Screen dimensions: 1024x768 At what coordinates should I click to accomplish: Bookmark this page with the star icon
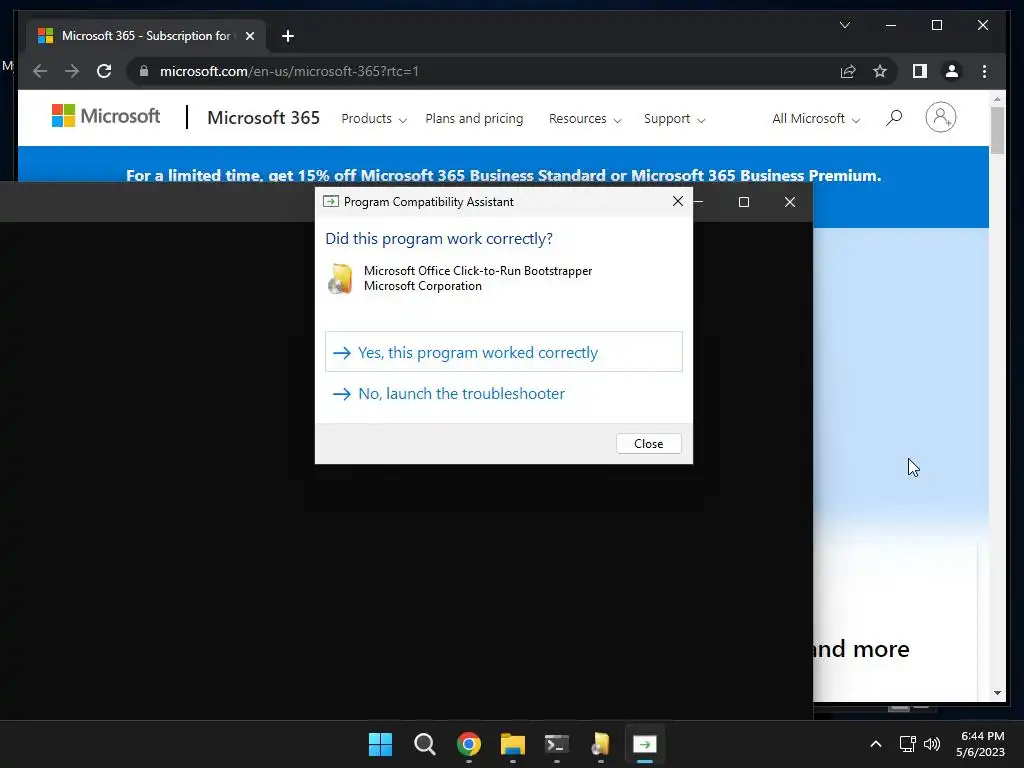pyautogui.click(x=880, y=71)
